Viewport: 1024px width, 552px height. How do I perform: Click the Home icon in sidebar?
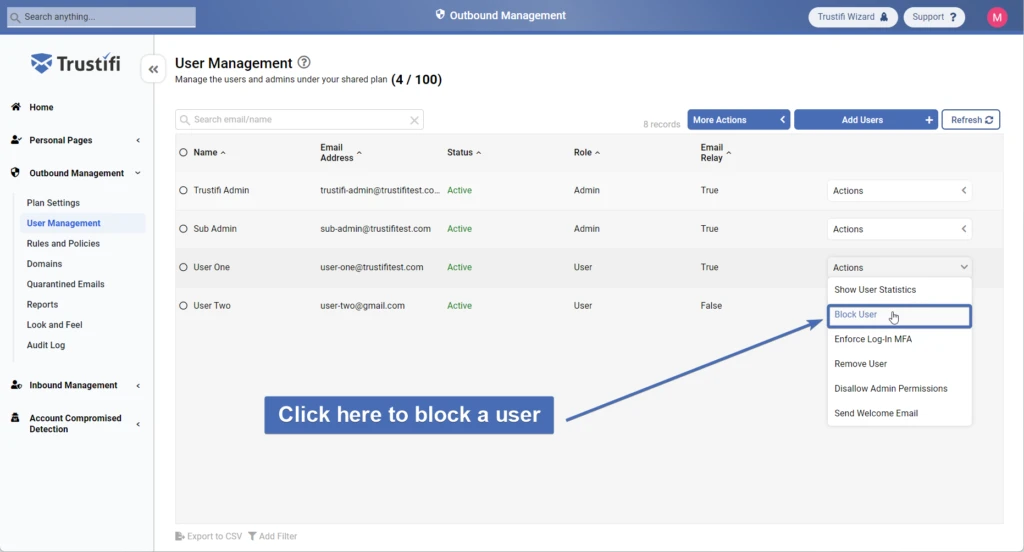tap(16, 107)
